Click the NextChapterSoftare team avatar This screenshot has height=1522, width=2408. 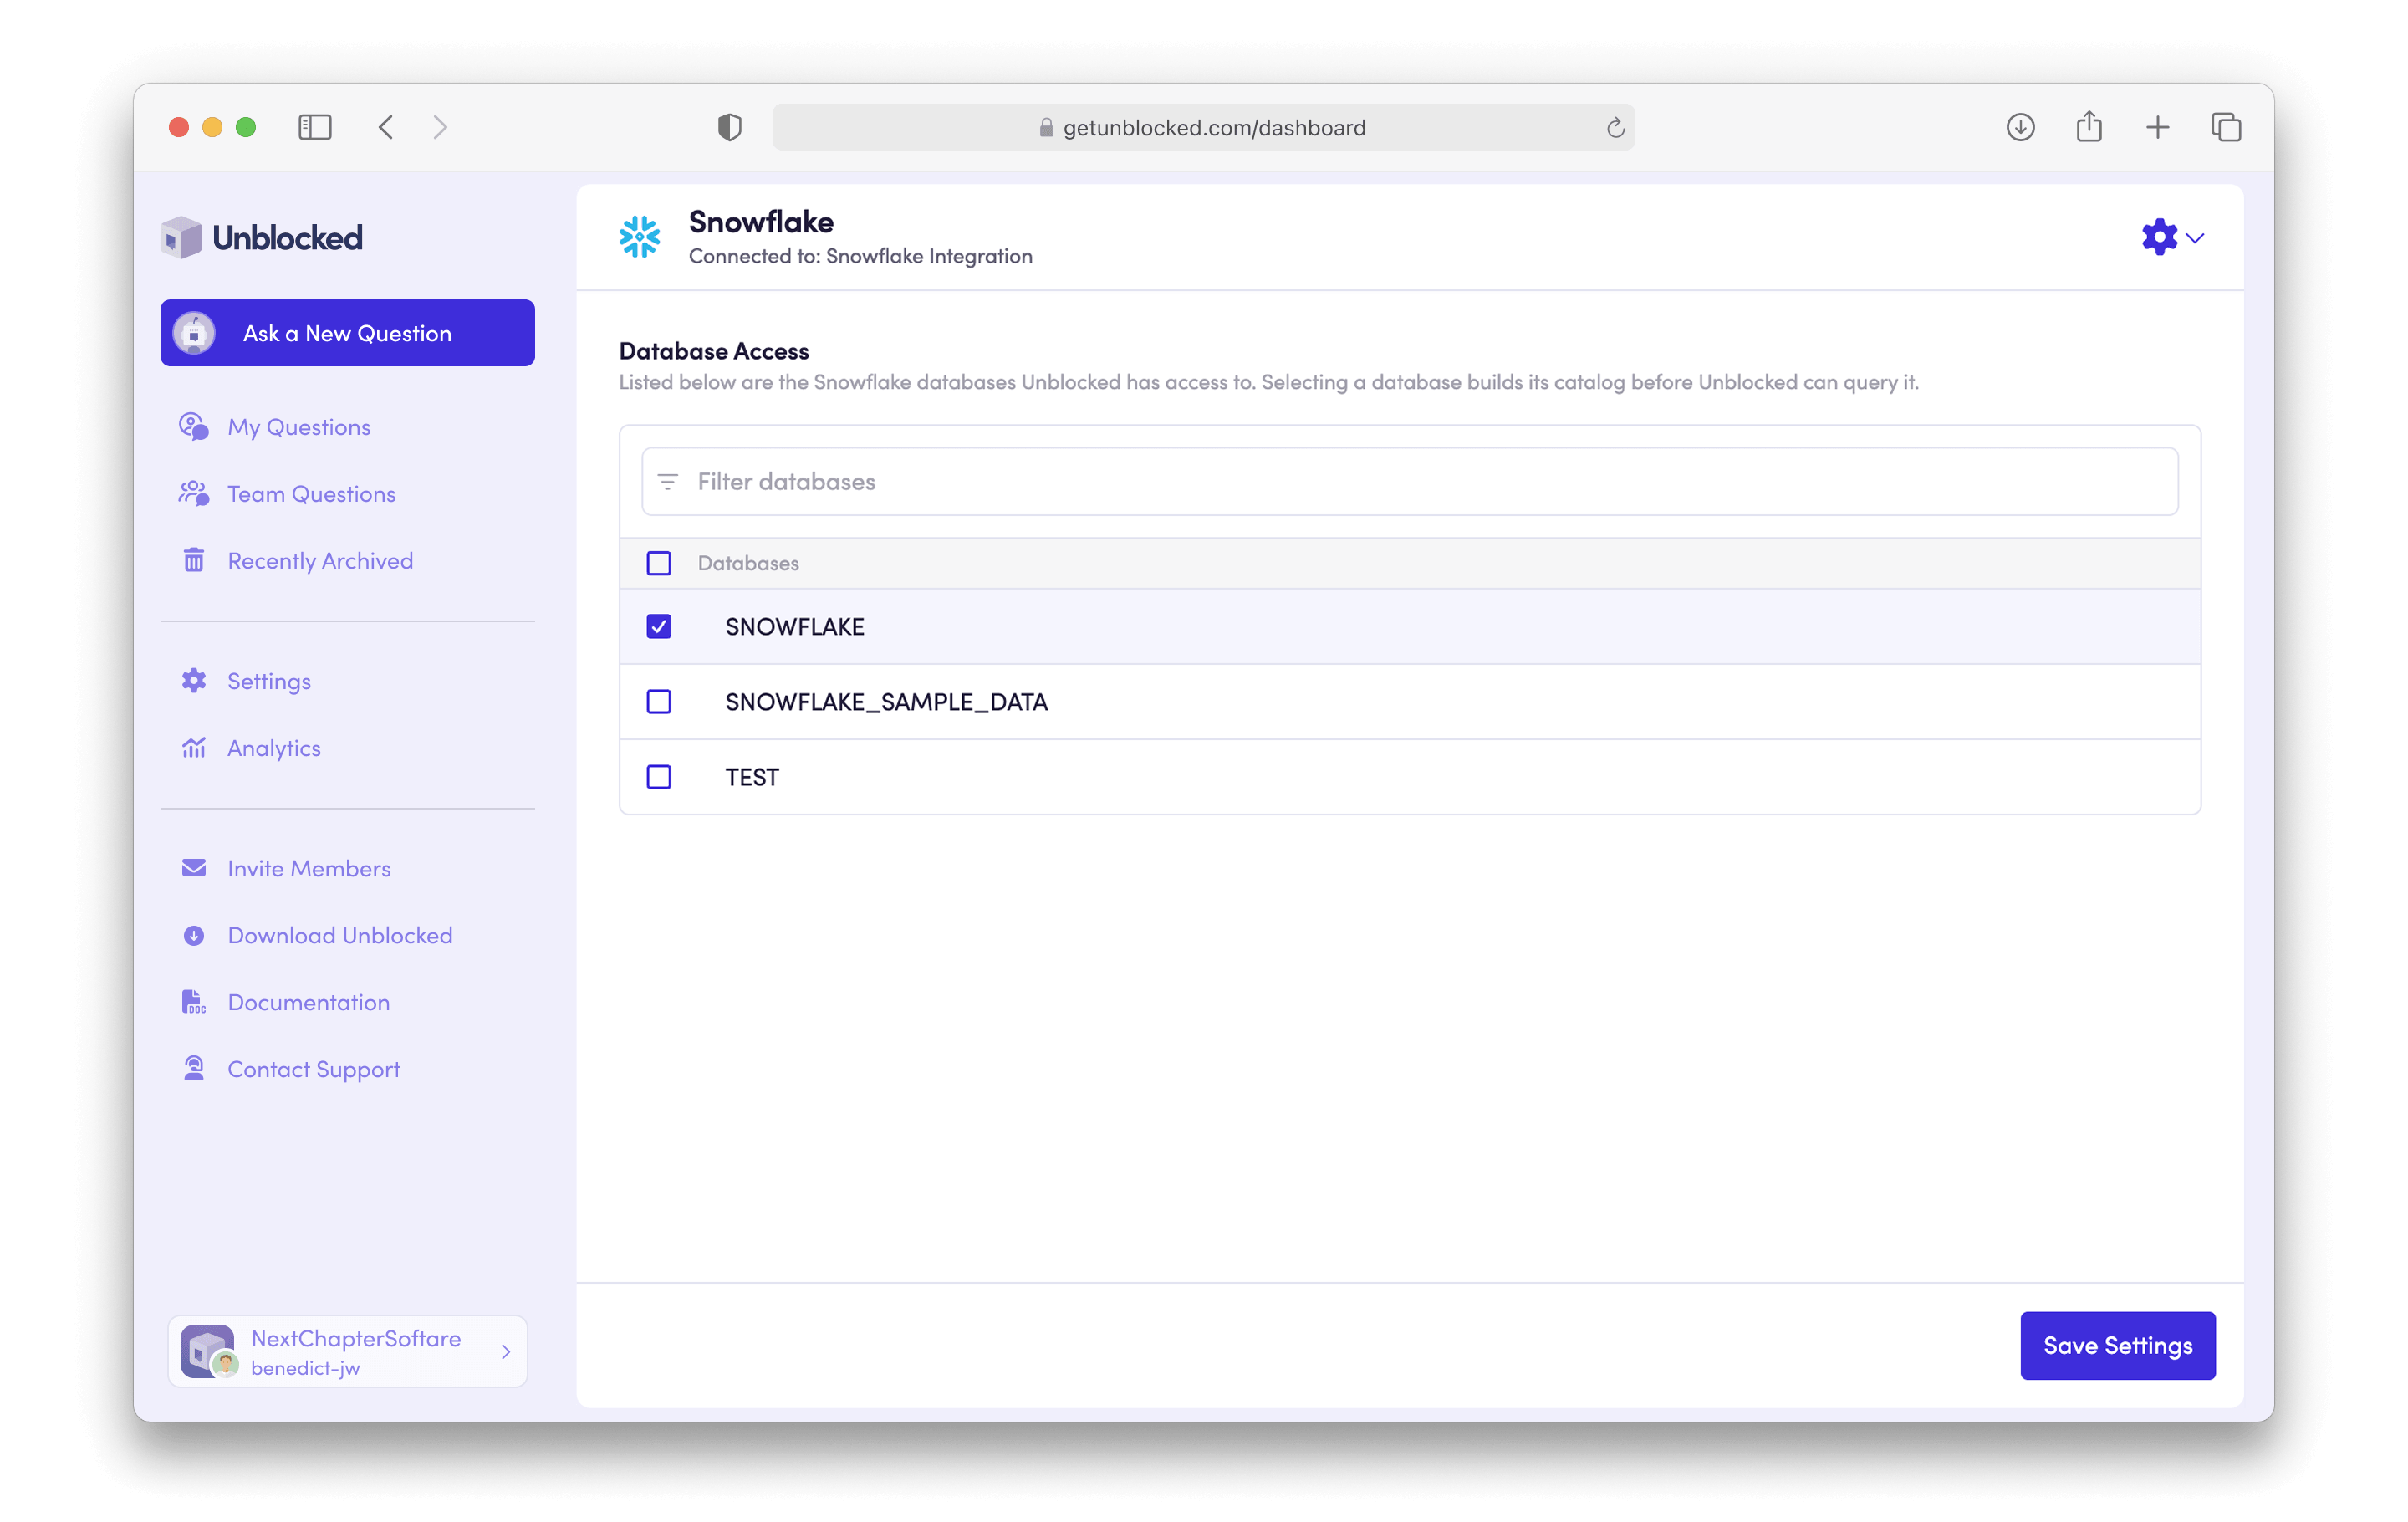pos(208,1351)
